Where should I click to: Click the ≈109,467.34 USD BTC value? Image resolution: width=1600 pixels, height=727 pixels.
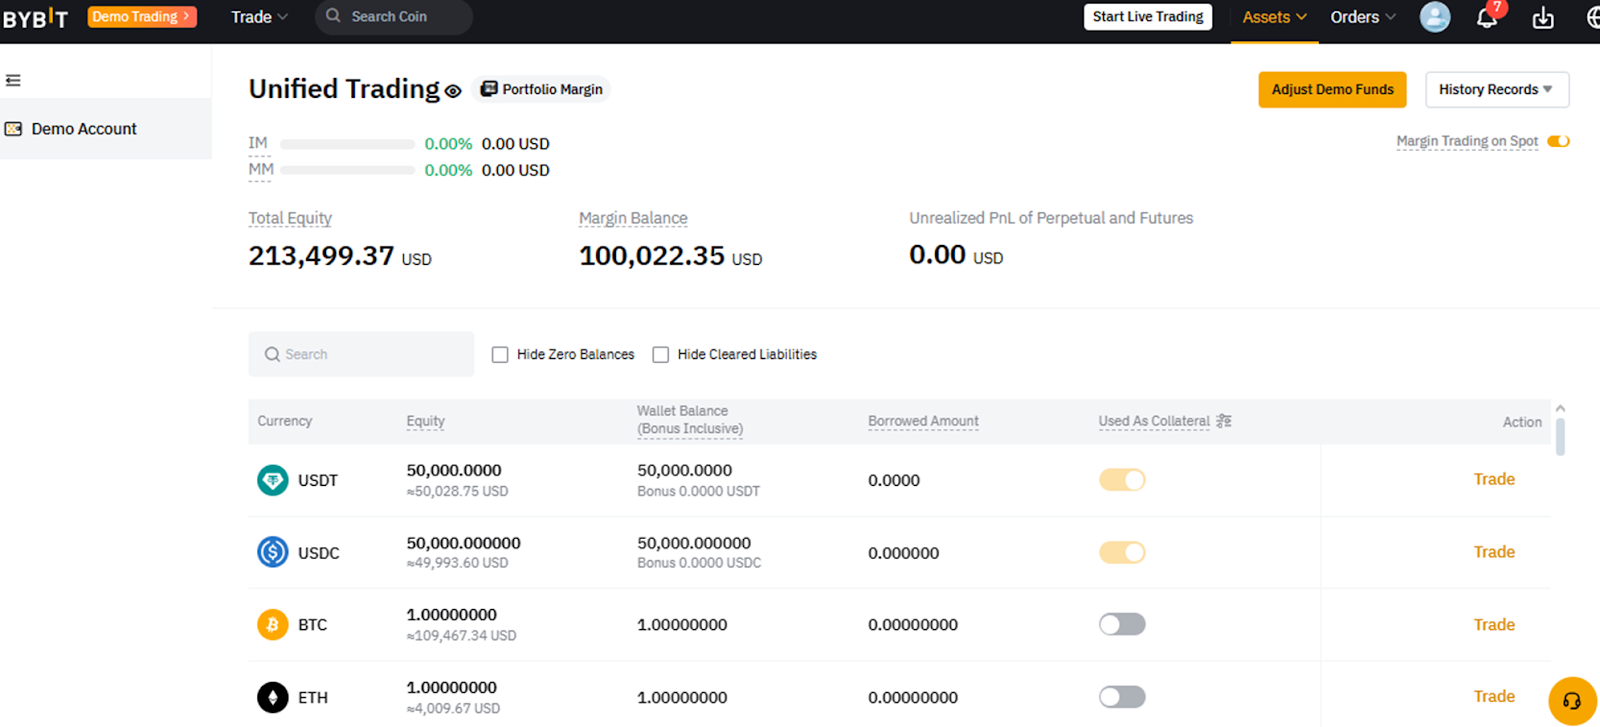pyautogui.click(x=461, y=636)
